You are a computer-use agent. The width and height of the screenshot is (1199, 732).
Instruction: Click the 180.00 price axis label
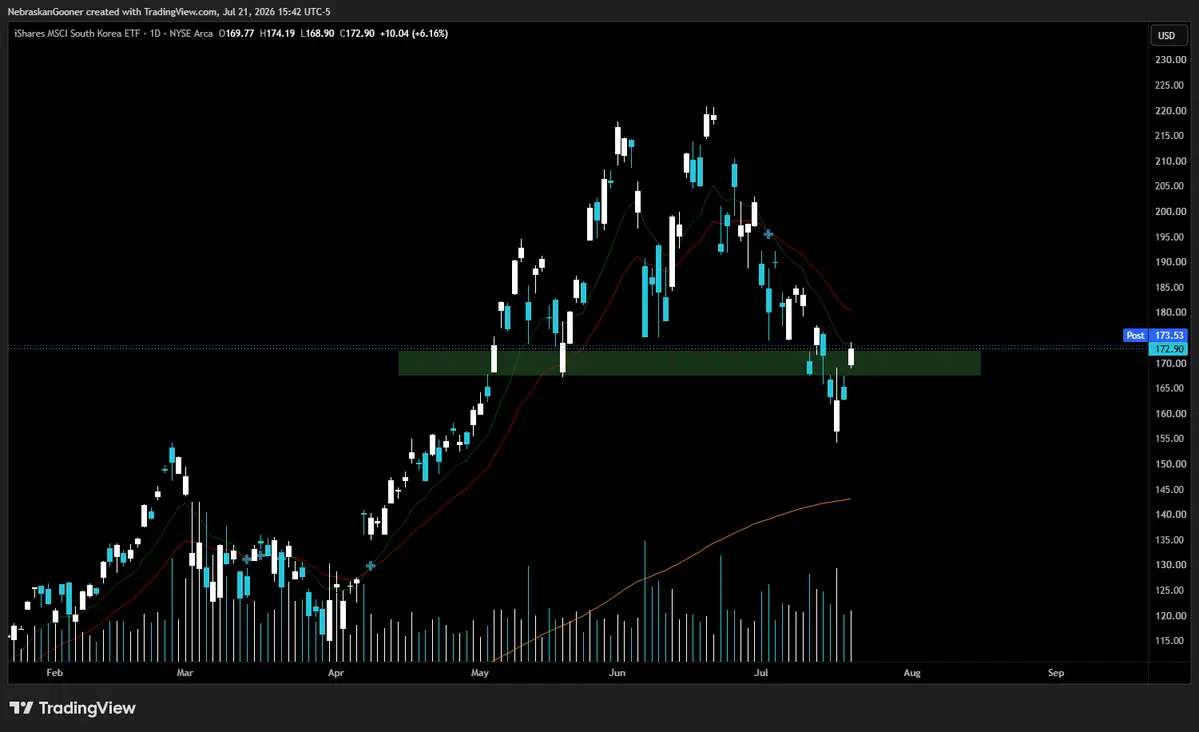coord(1170,312)
